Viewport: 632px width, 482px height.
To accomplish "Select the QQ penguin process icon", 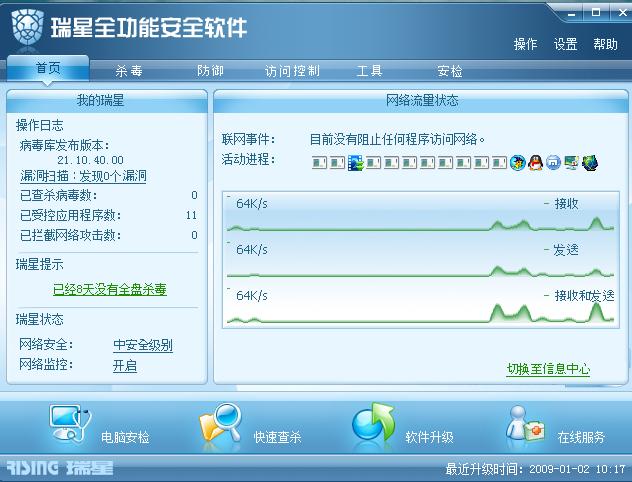I will click(x=535, y=163).
